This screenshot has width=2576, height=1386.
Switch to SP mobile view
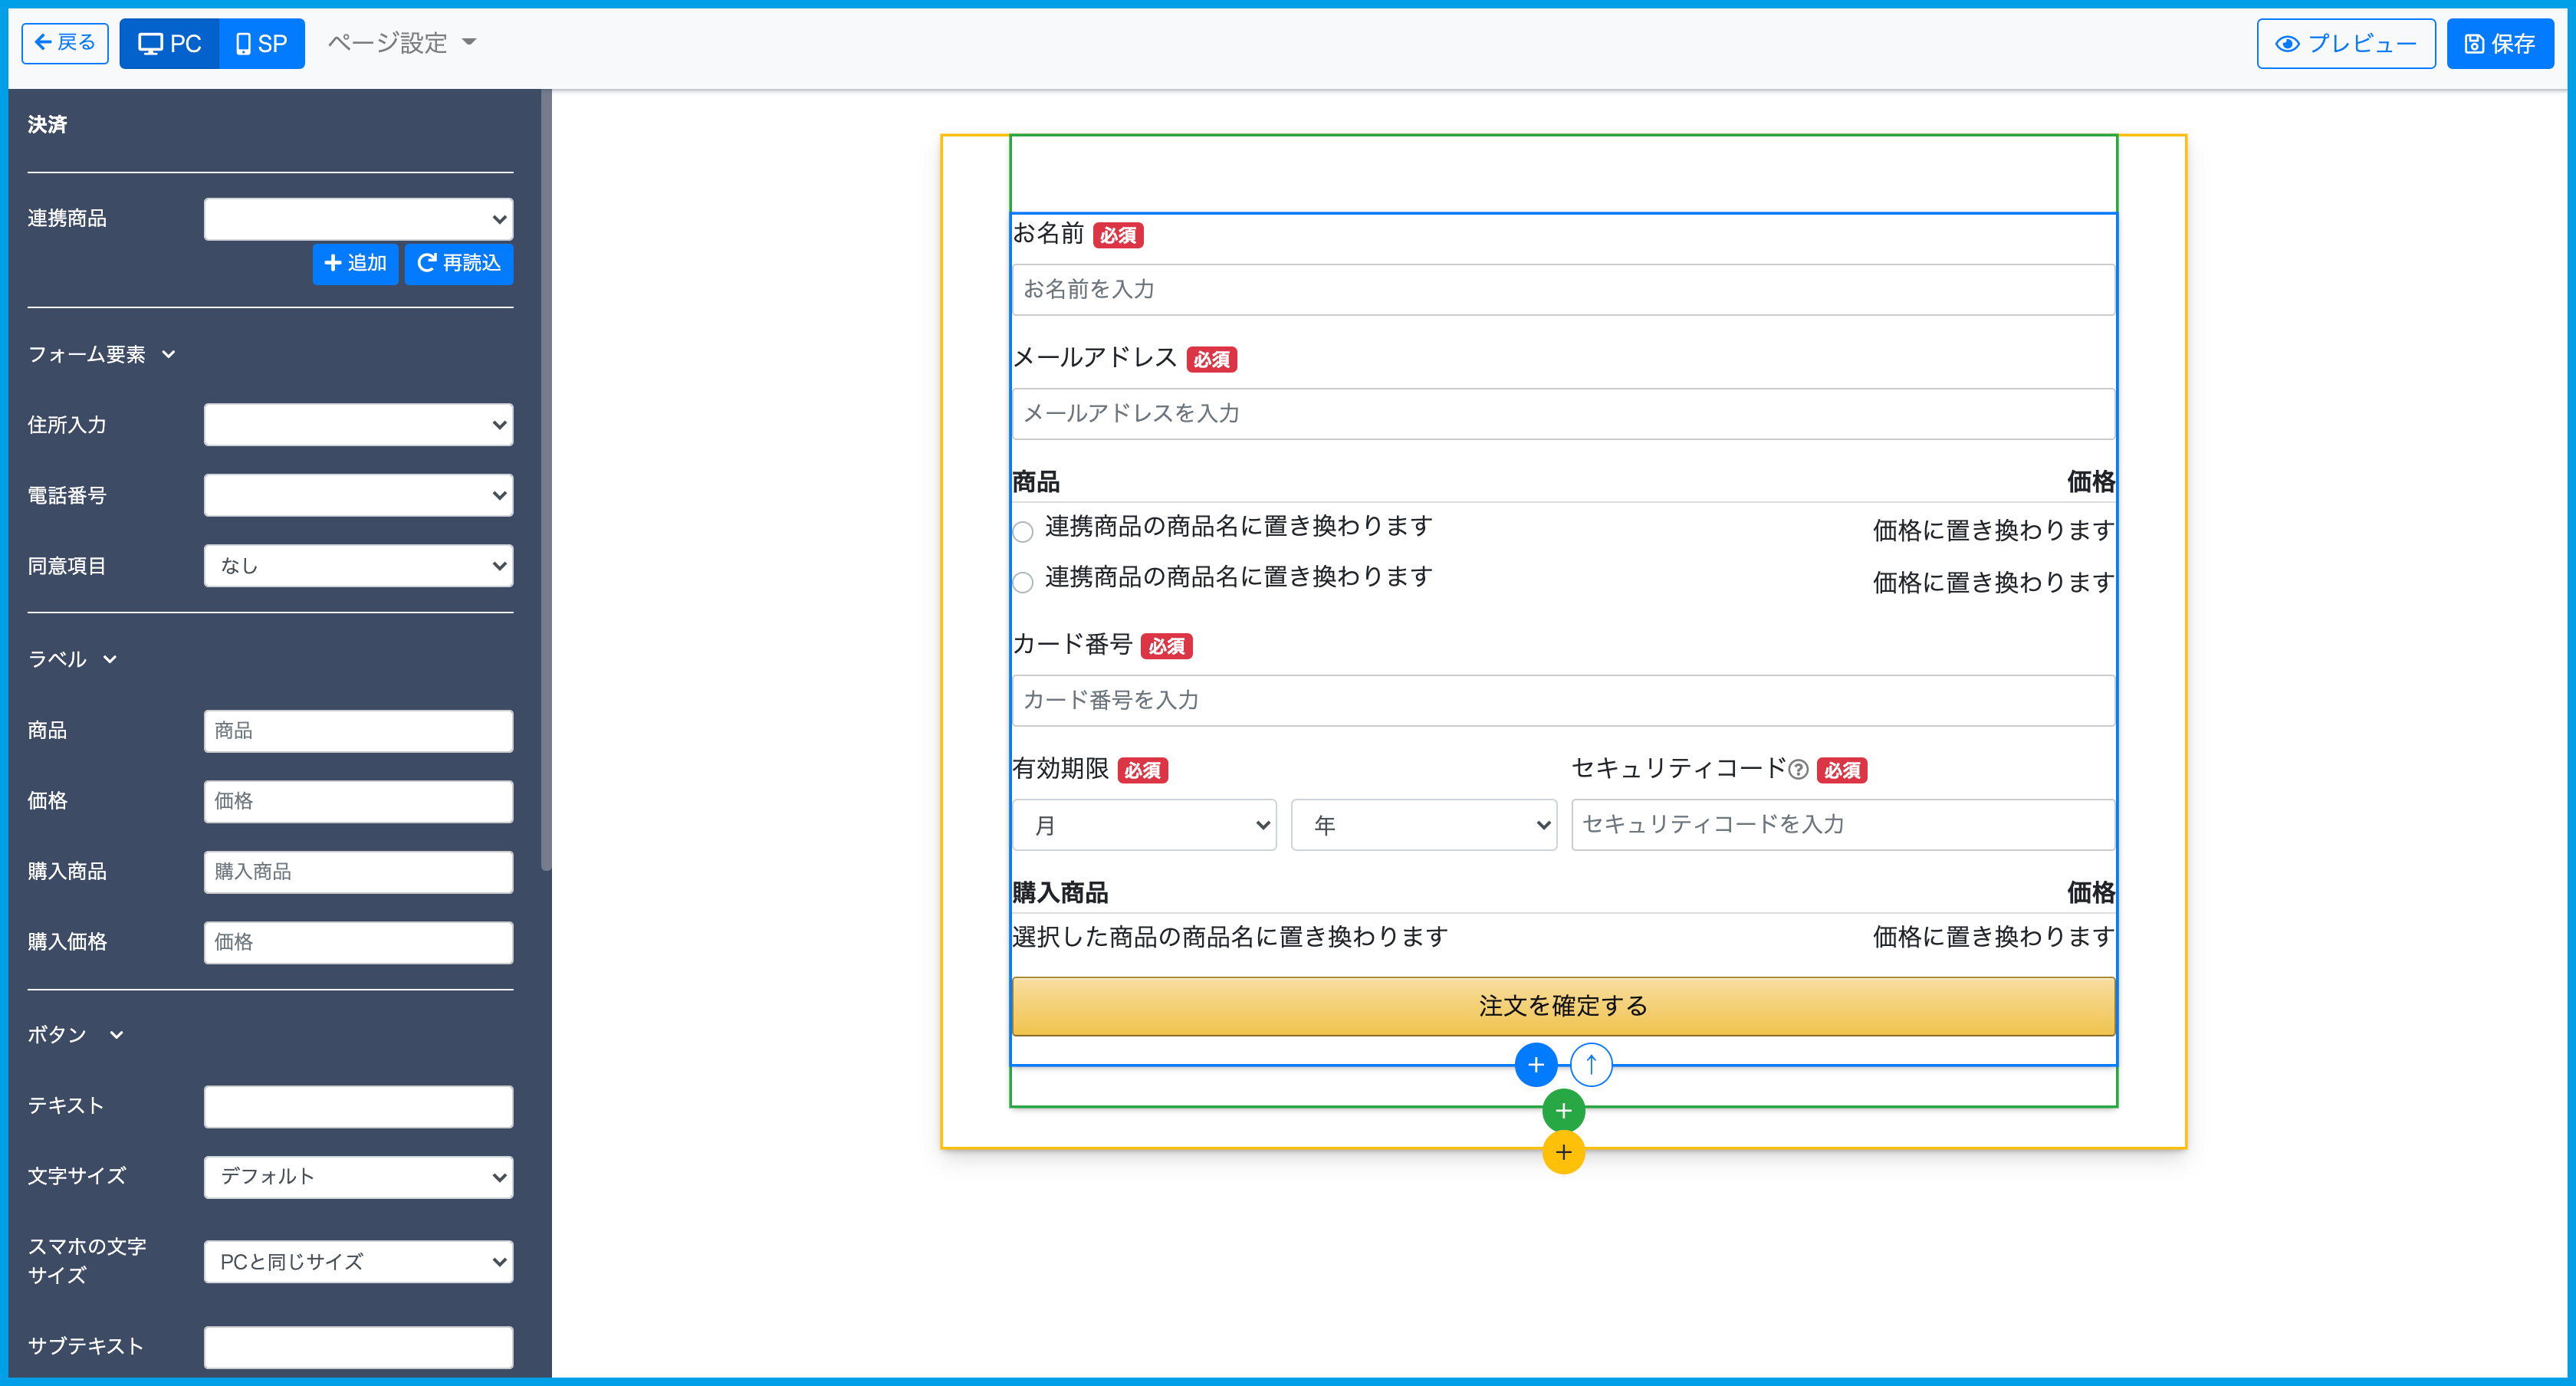click(x=262, y=43)
